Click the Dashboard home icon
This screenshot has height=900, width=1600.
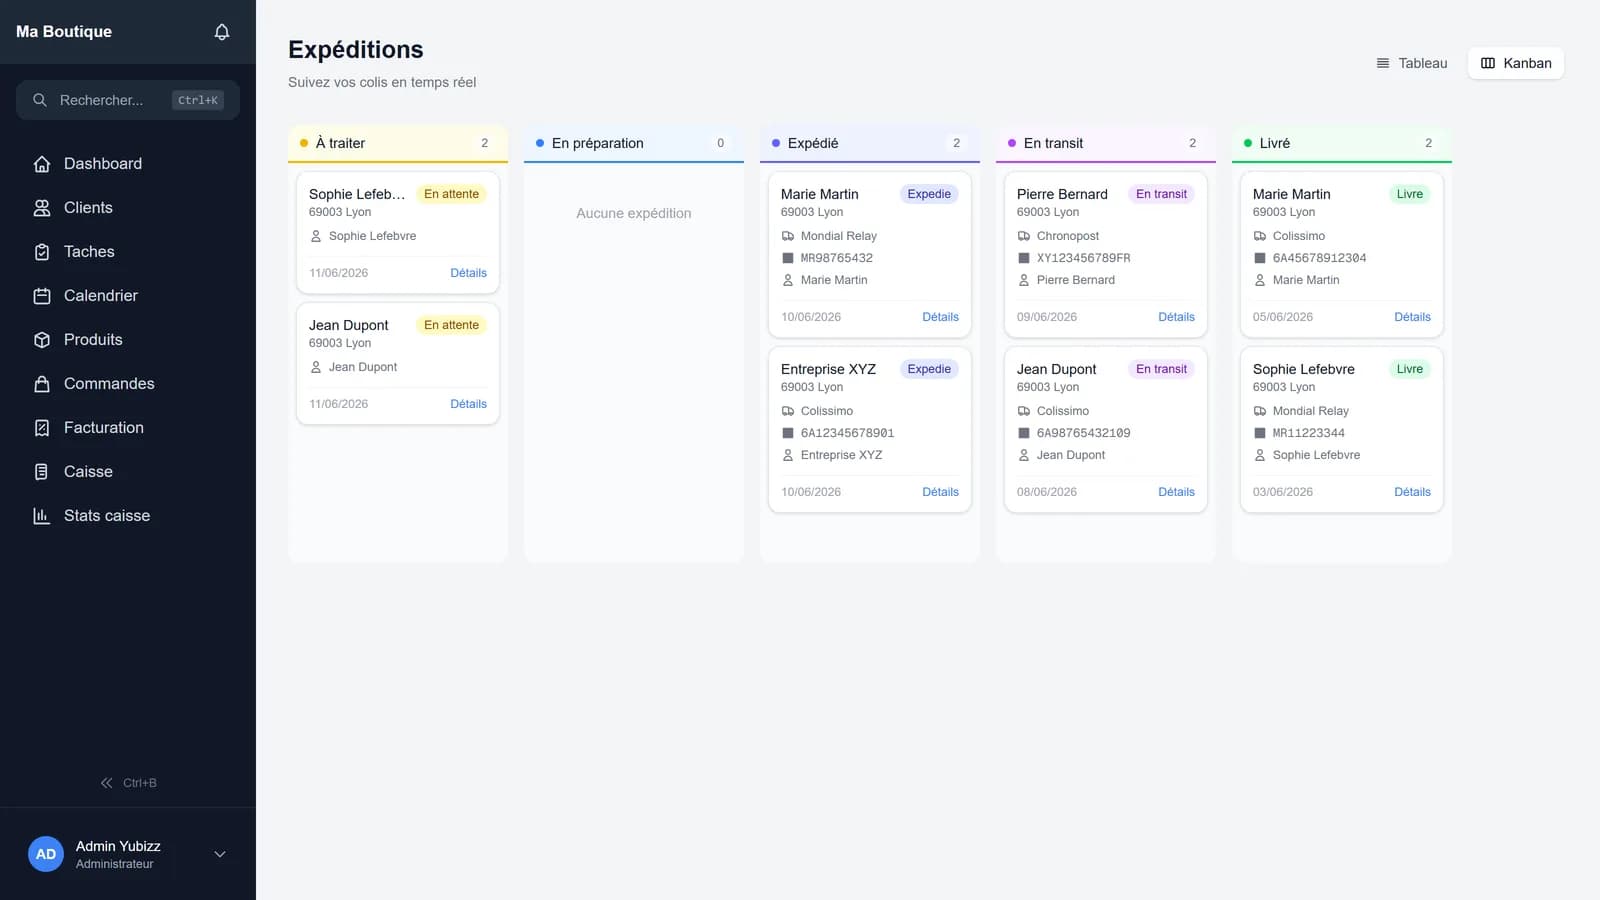point(42,164)
